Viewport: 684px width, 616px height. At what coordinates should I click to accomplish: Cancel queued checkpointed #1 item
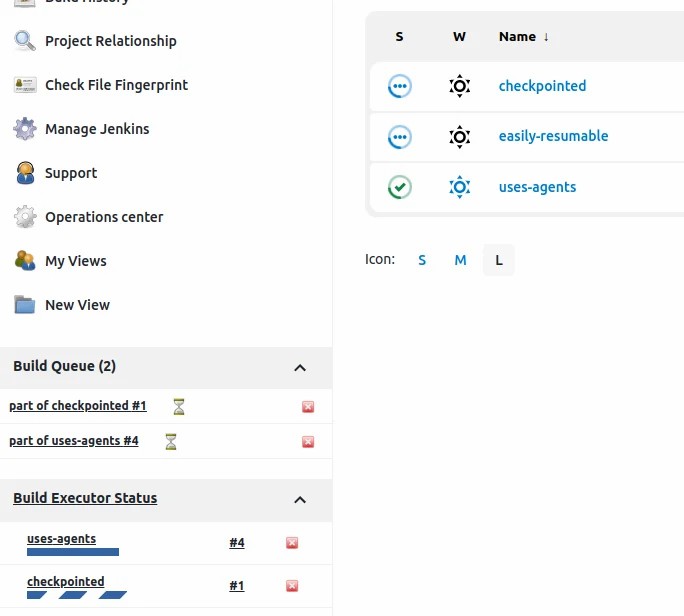click(308, 407)
